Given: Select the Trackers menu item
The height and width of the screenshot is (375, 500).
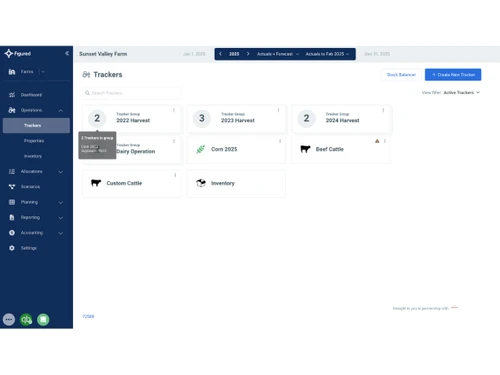Looking at the screenshot, I should click(x=36, y=125).
